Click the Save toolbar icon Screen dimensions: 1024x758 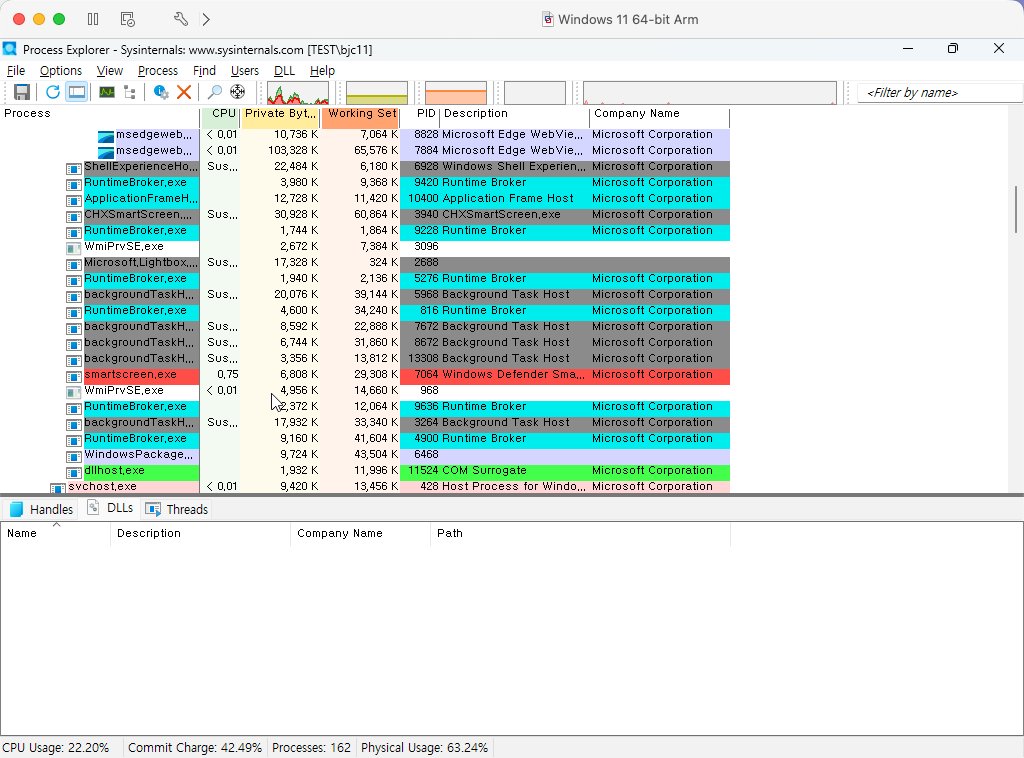click(x=22, y=92)
